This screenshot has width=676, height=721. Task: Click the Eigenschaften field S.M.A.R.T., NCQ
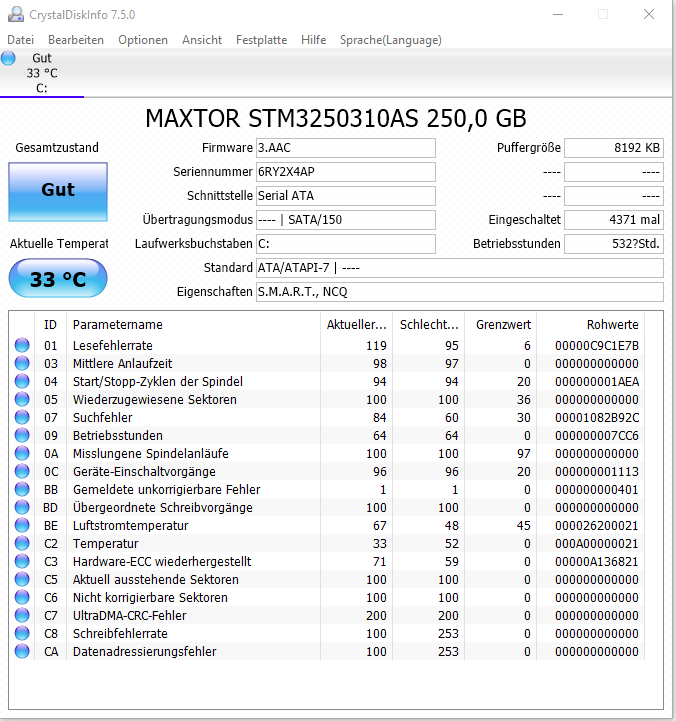point(460,292)
